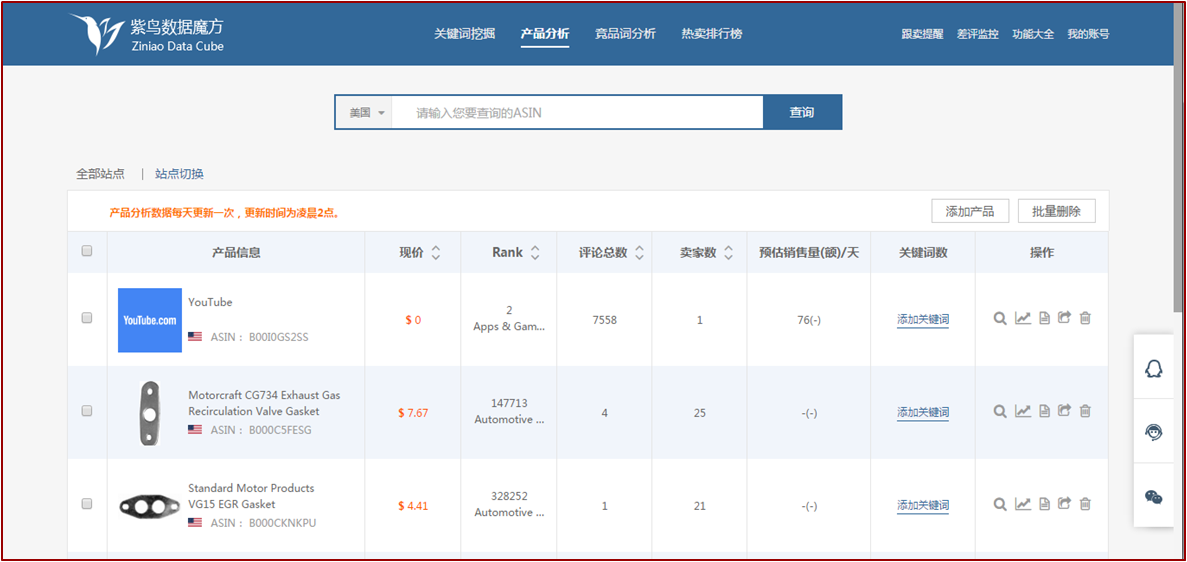The image size is (1187, 562).
Task: Click the customer service headset icon
Action: [1153, 433]
